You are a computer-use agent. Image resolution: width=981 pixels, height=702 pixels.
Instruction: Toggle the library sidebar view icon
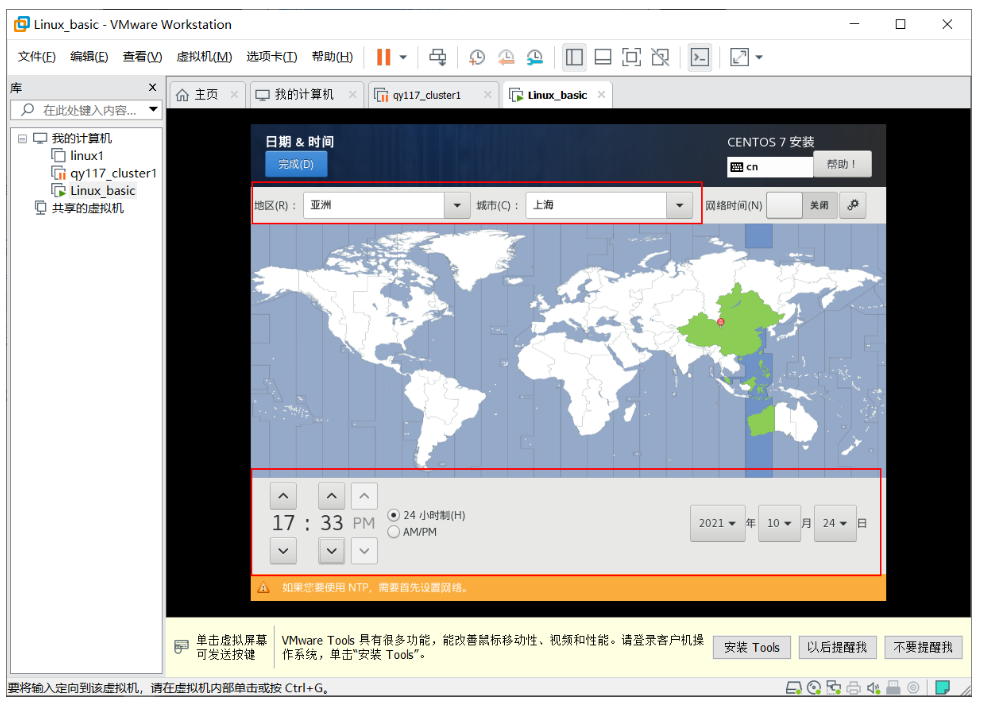574,58
